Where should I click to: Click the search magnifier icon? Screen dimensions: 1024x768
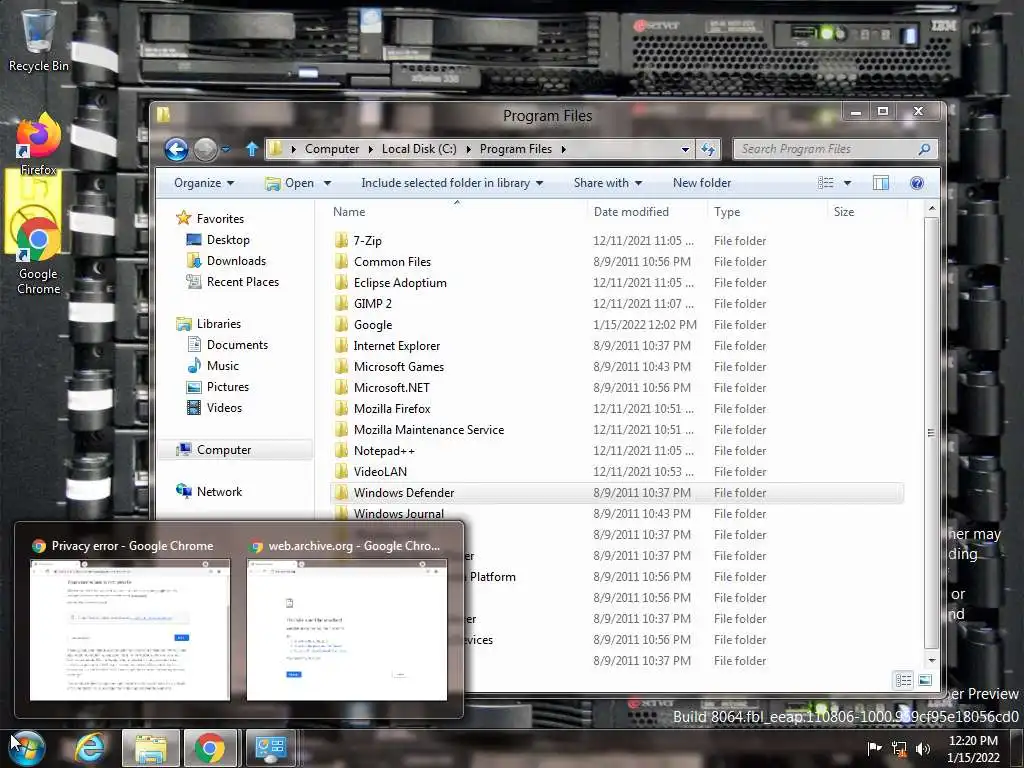coord(924,149)
